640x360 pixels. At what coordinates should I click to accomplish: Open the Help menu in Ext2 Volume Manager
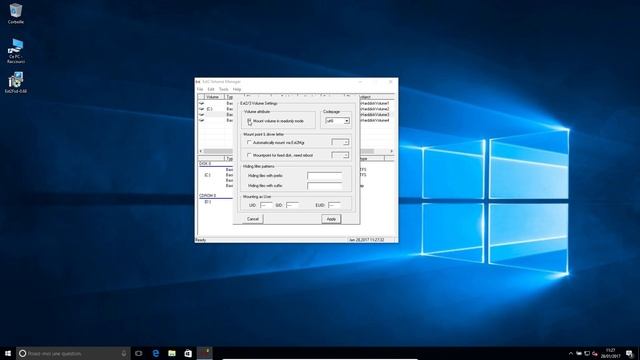(x=237, y=89)
